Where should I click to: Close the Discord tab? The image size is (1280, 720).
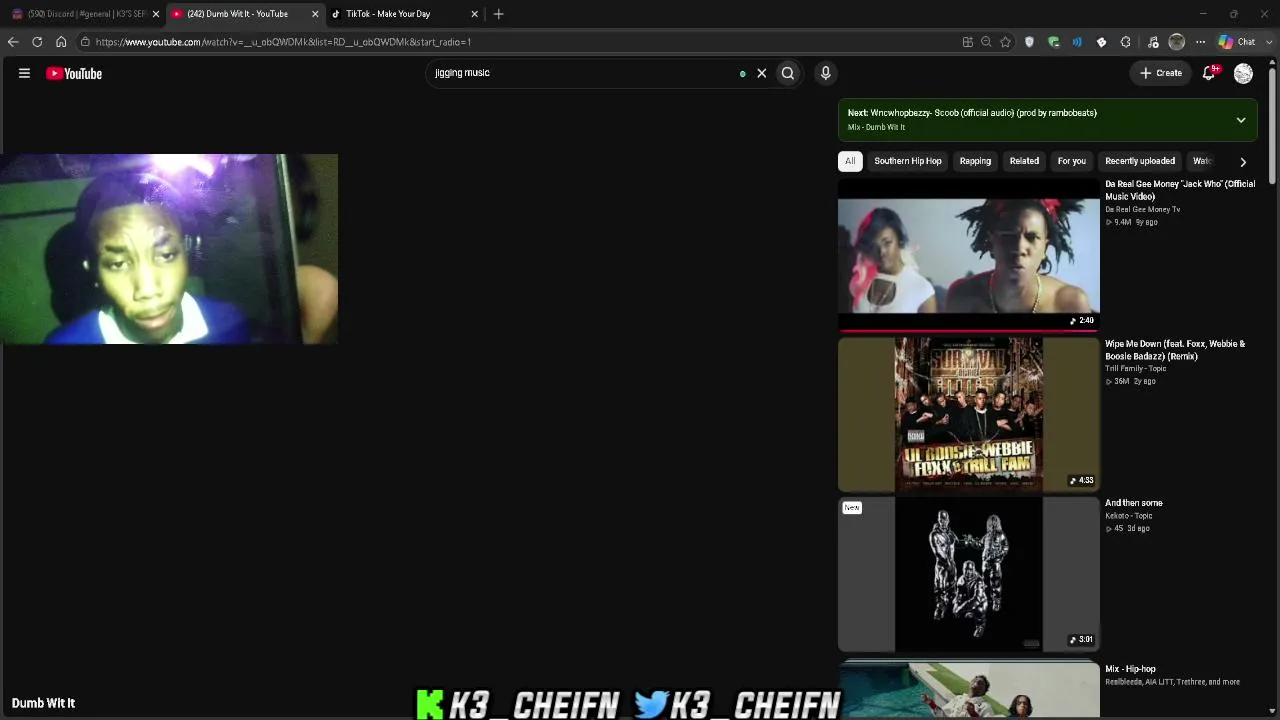(x=155, y=14)
